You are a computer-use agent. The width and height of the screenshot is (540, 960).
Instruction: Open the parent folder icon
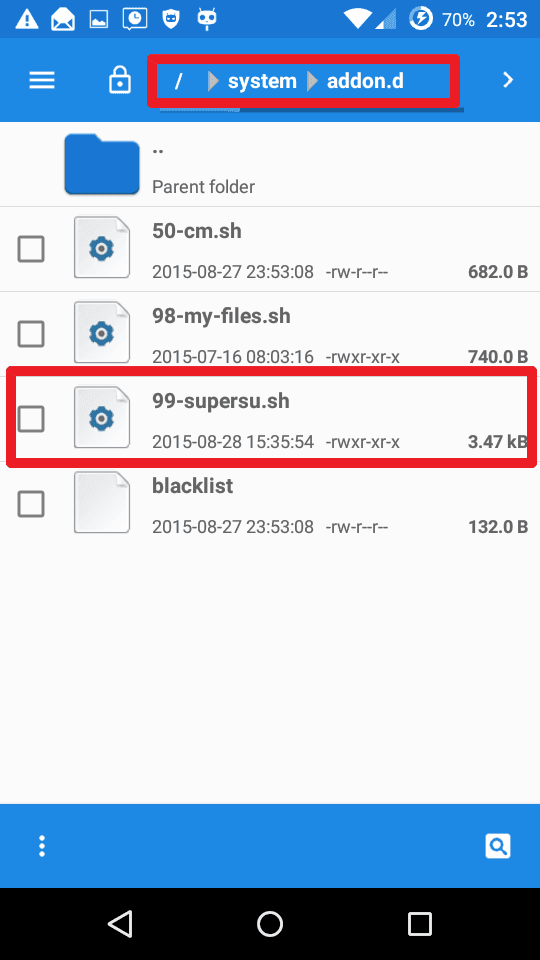(102, 164)
